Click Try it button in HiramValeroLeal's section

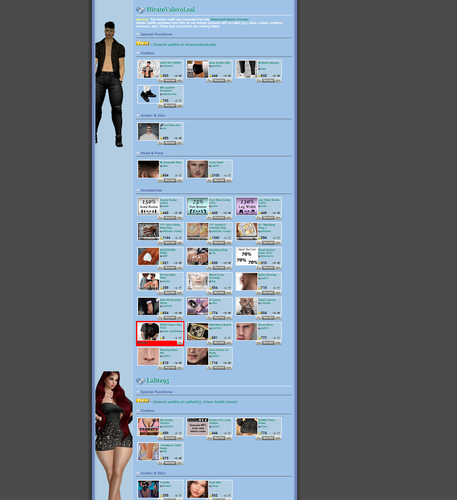click(x=142, y=43)
